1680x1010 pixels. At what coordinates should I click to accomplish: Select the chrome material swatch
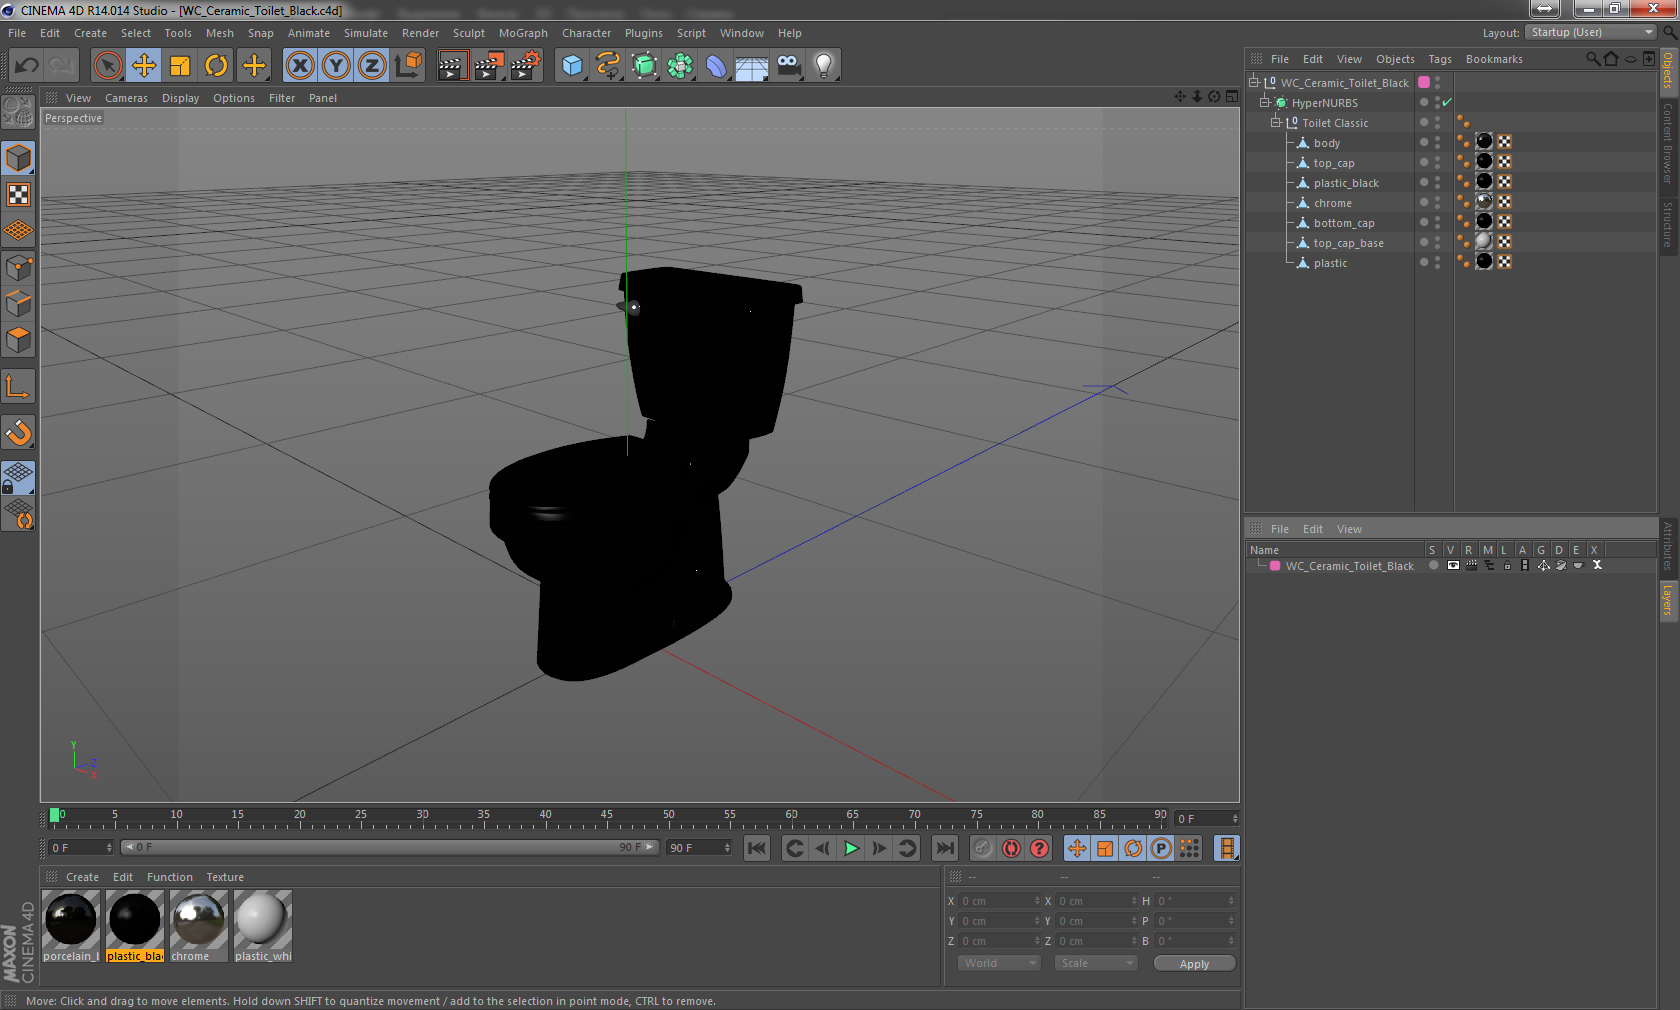click(x=199, y=927)
